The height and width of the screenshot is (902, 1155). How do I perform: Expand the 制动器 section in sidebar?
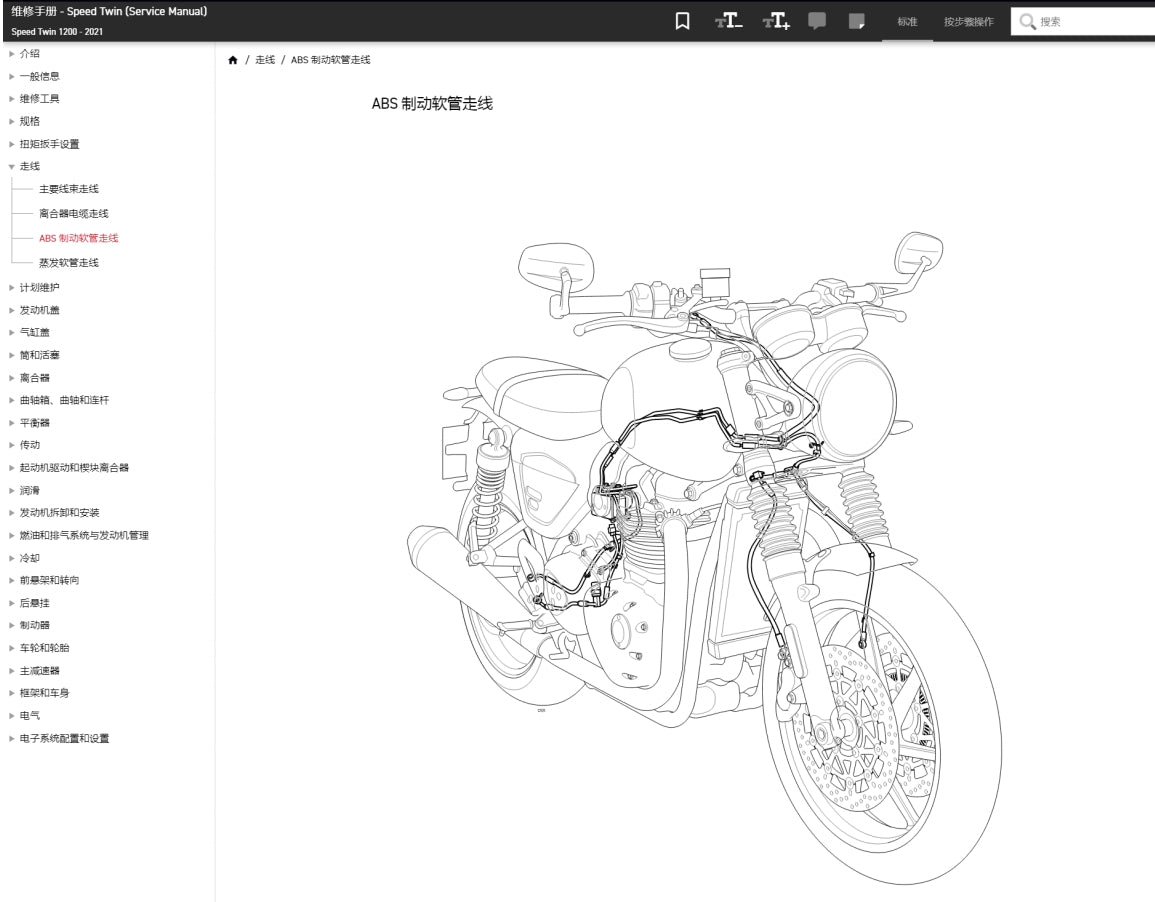click(x=35, y=625)
